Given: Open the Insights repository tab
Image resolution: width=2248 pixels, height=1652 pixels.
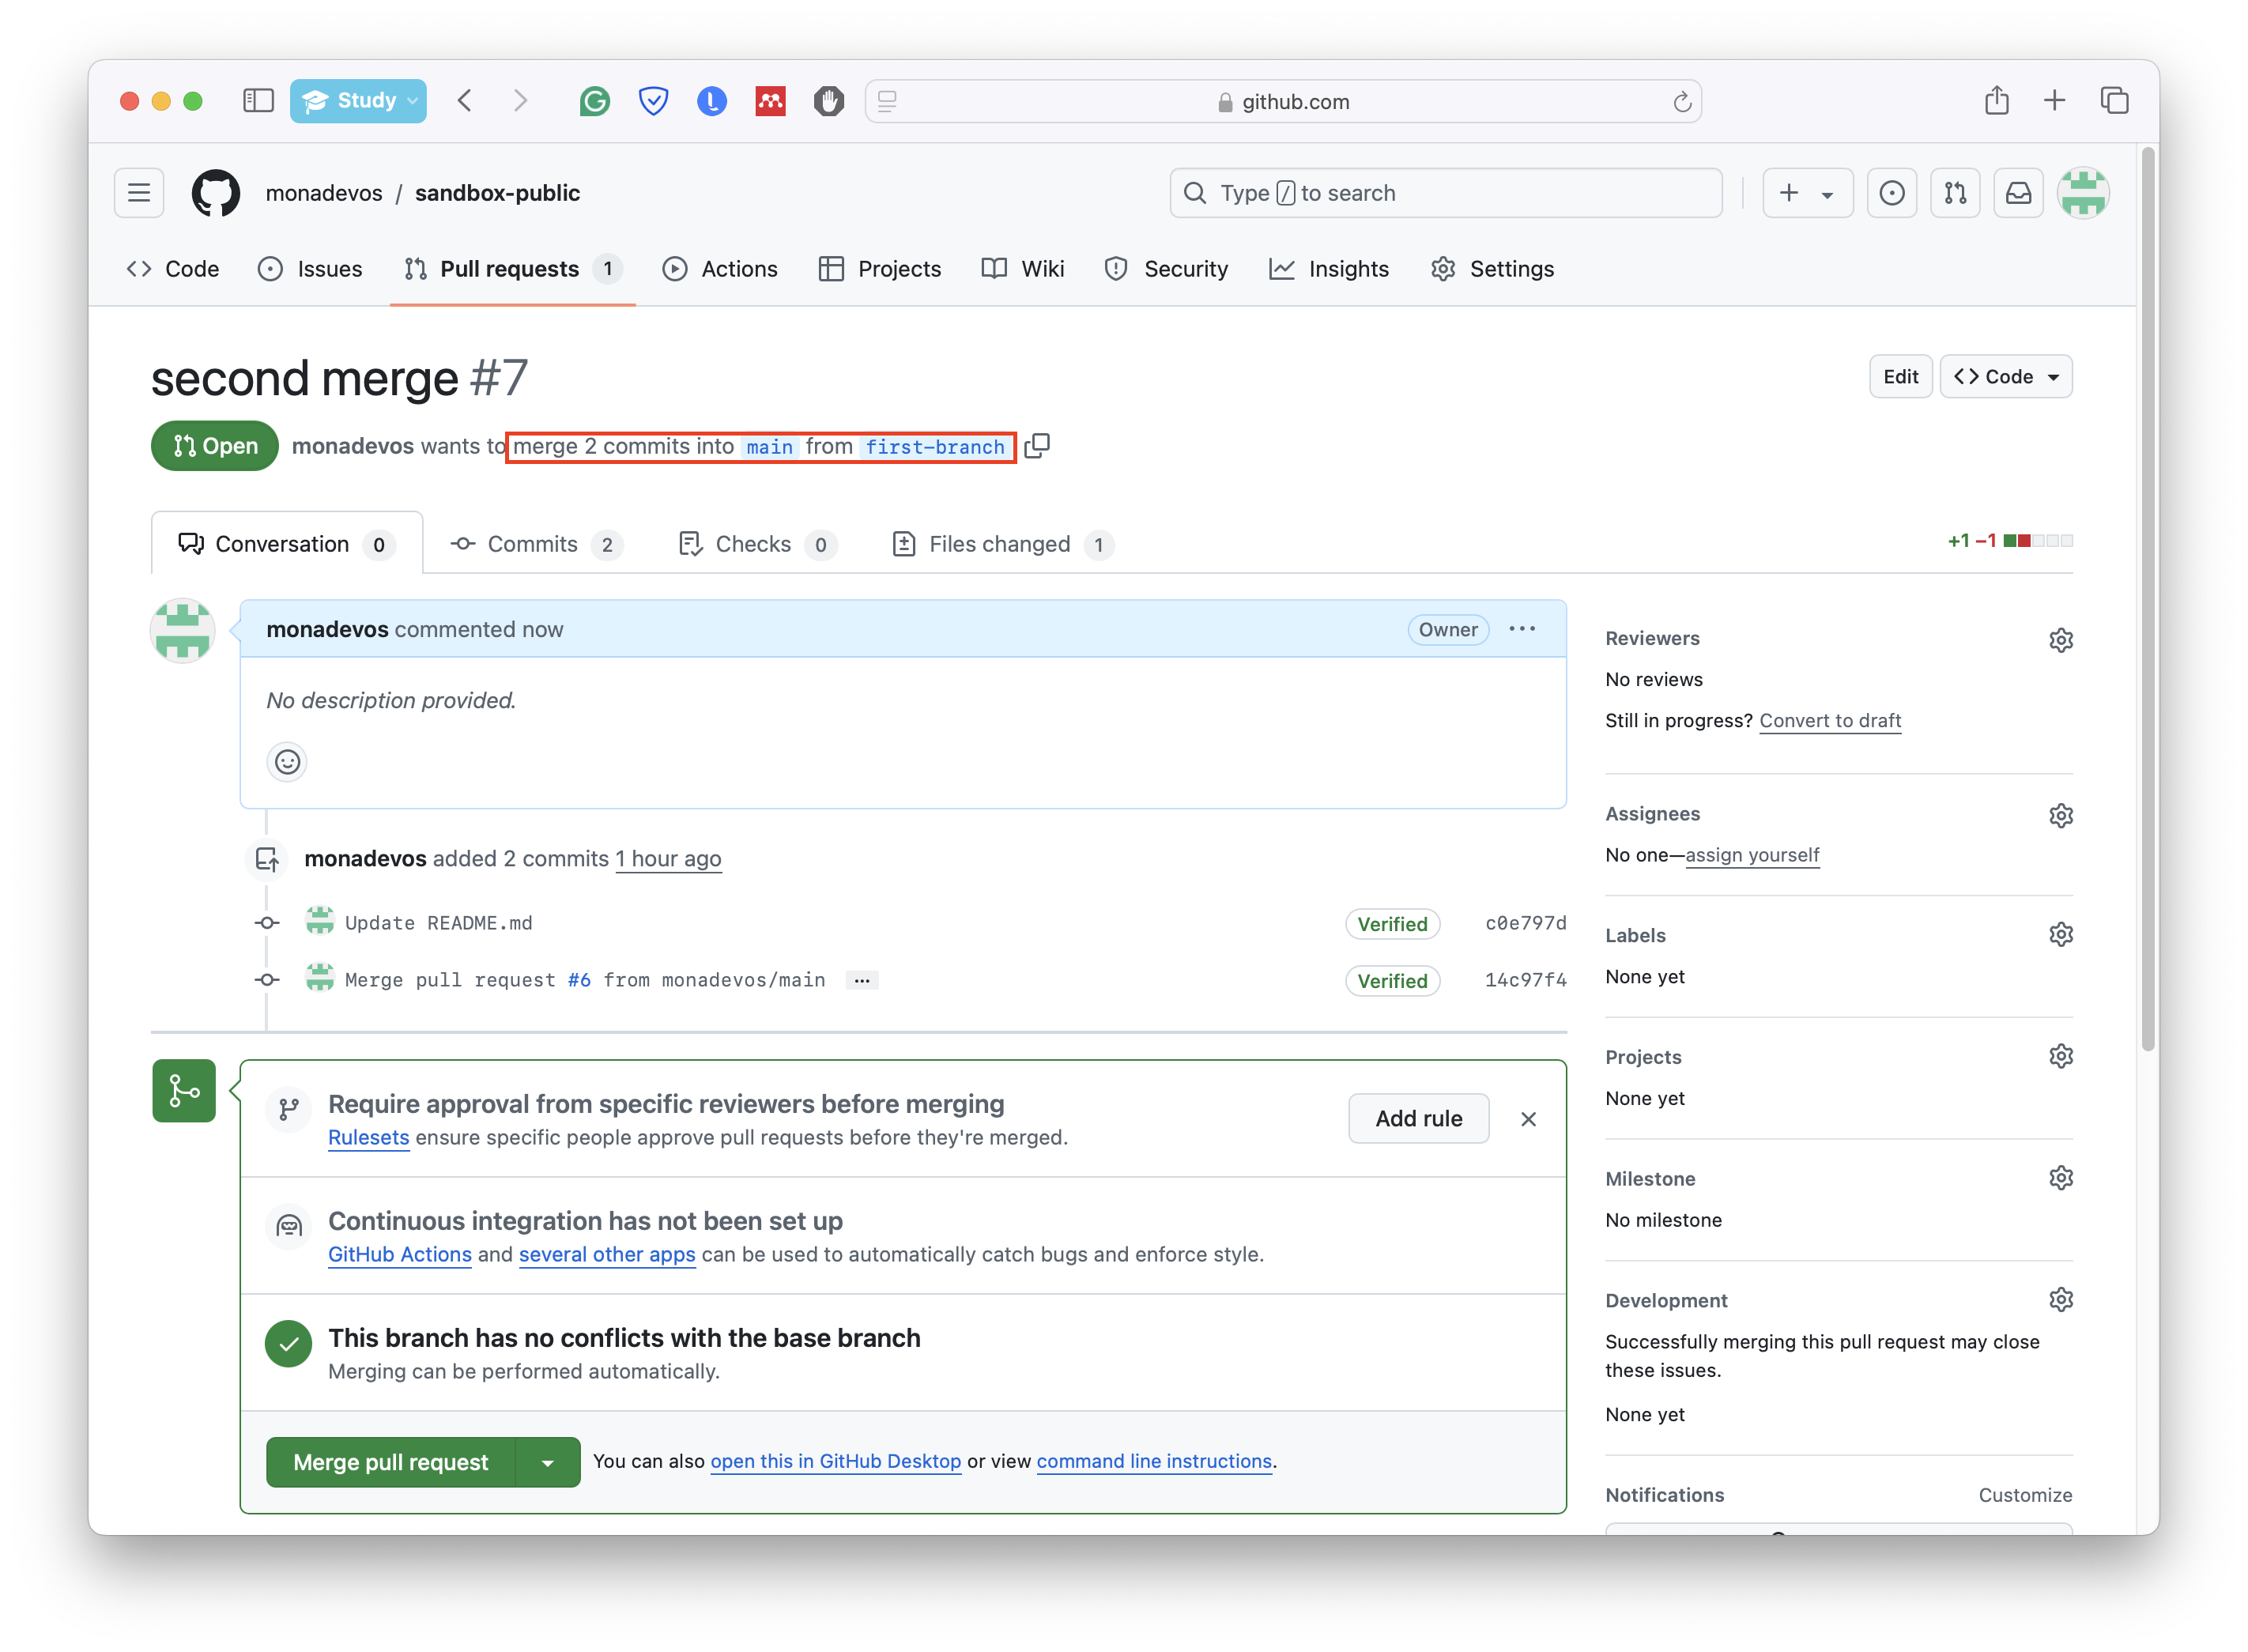Looking at the screenshot, I should click(1329, 269).
